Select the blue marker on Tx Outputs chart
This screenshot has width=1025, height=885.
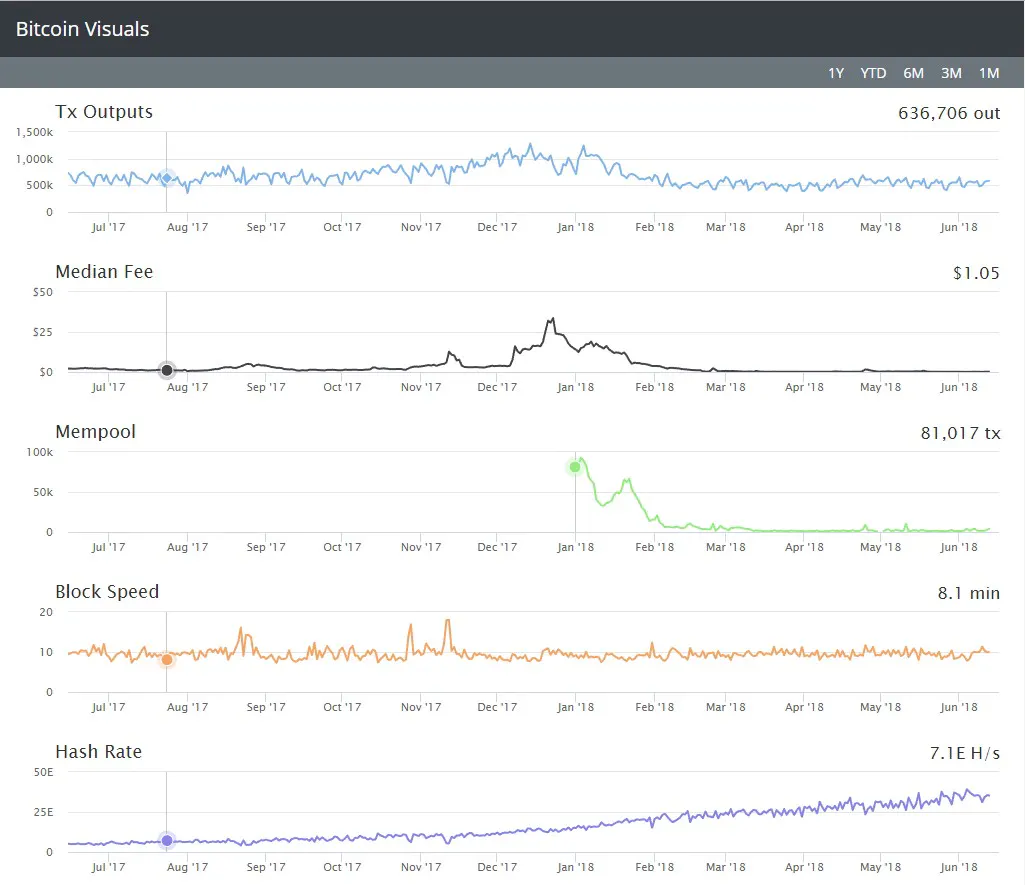point(167,177)
